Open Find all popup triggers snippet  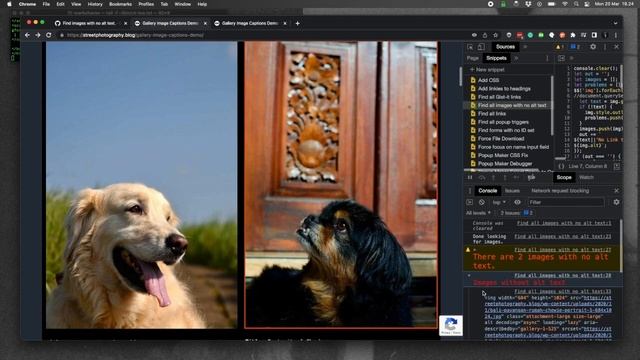(x=503, y=122)
